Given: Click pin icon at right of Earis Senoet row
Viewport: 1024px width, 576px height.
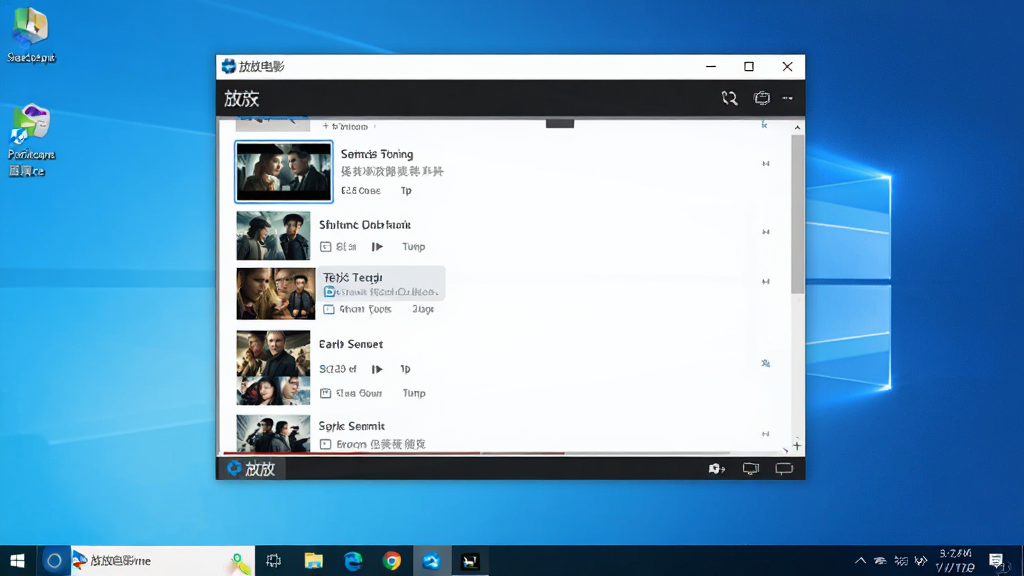Looking at the screenshot, I should (765, 363).
